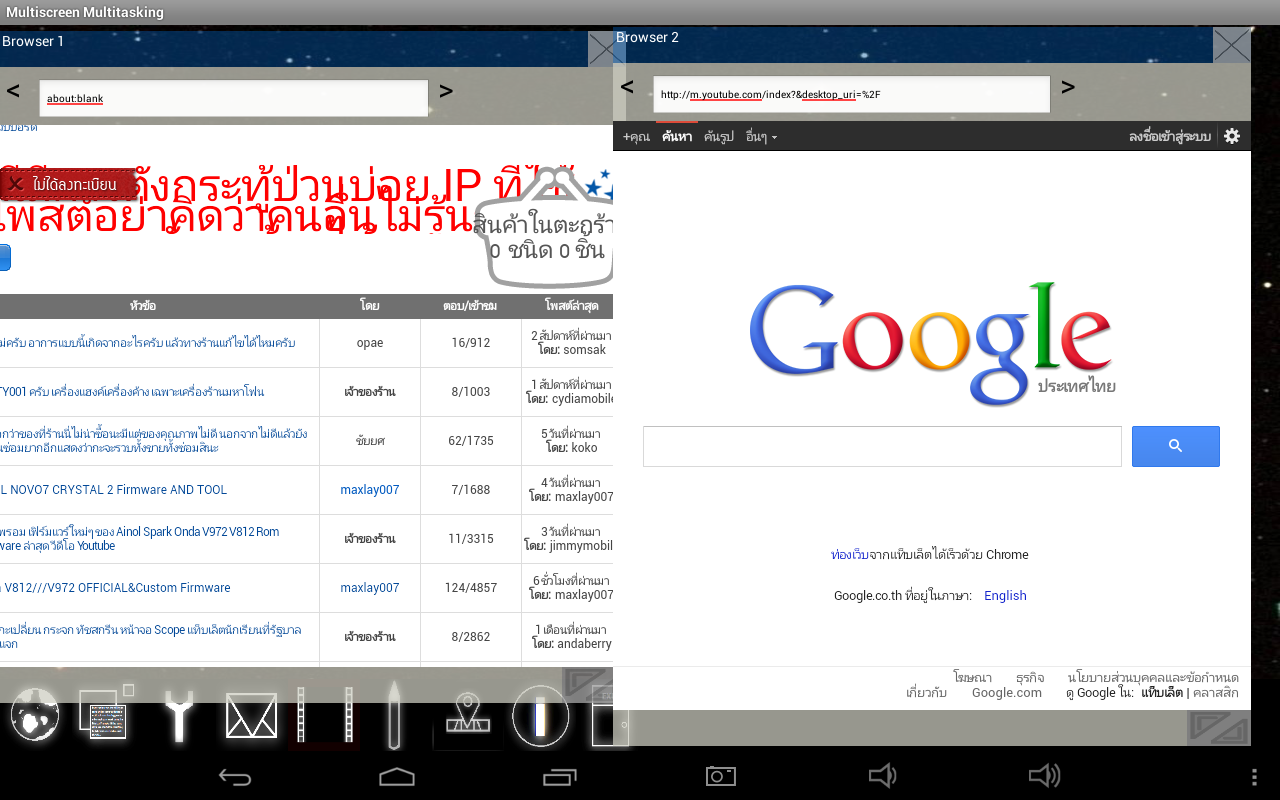Open Google settings gear icon

(x=1232, y=136)
